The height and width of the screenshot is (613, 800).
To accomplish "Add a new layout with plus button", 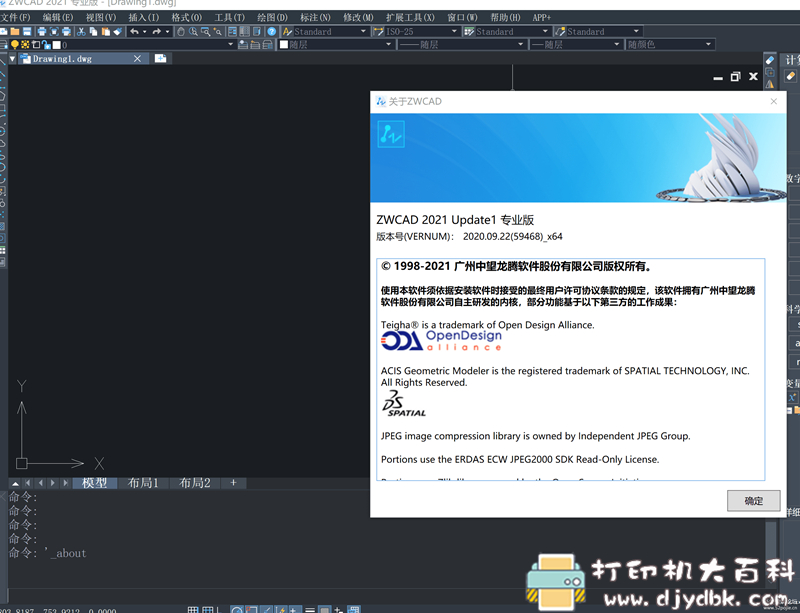I will tap(233, 482).
